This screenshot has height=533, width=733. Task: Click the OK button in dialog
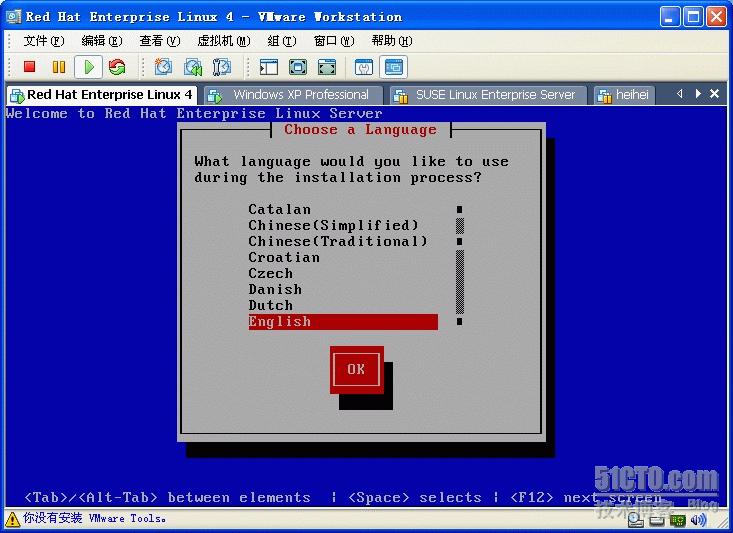click(x=356, y=369)
